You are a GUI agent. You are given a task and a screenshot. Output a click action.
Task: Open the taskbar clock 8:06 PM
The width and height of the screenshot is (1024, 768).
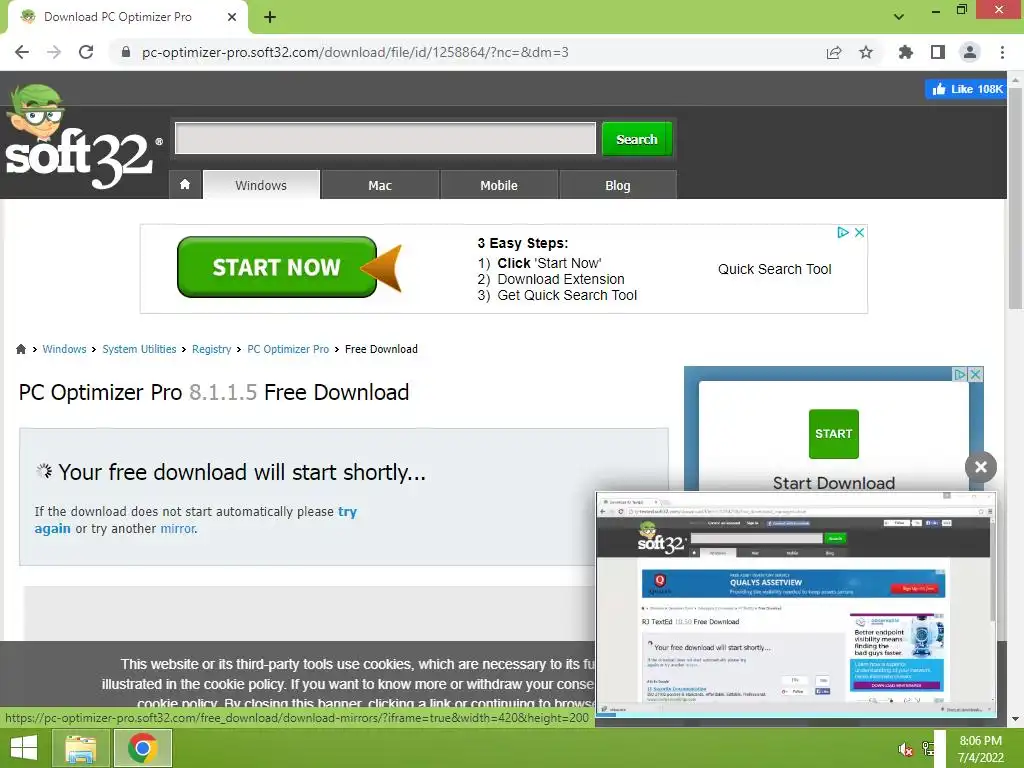tap(980, 748)
